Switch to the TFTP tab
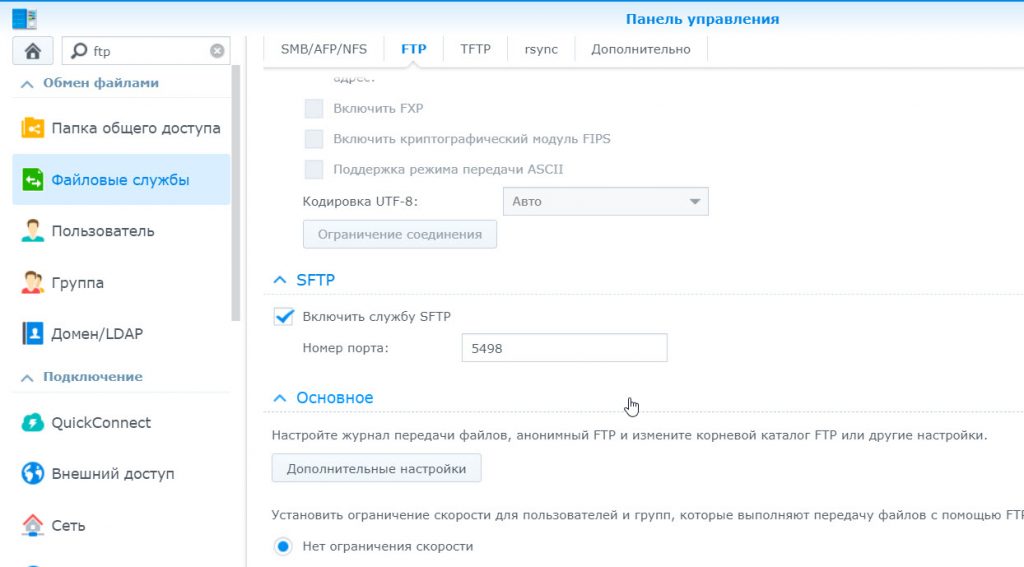The width and height of the screenshot is (1024, 567). pos(475,49)
